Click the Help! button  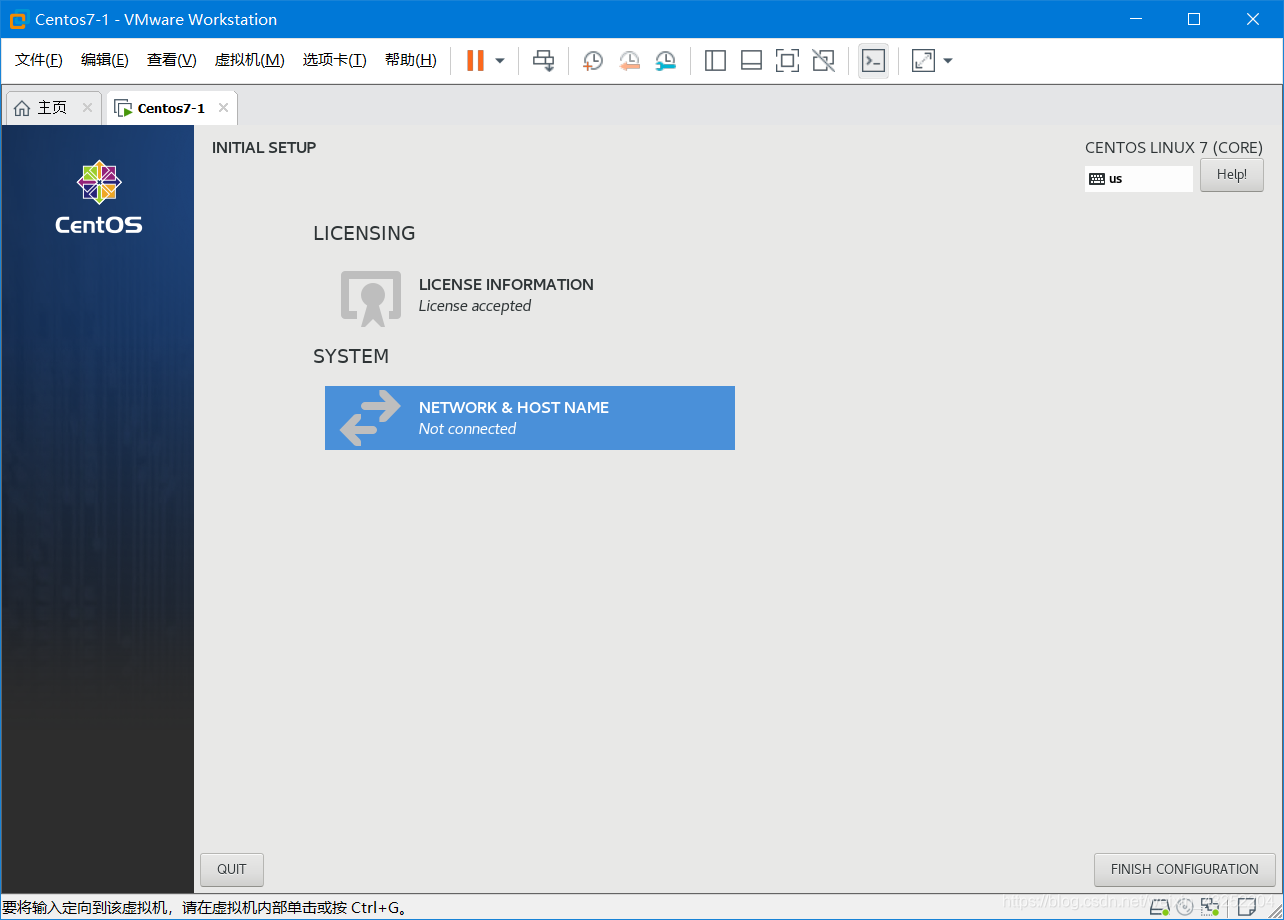[1232, 175]
